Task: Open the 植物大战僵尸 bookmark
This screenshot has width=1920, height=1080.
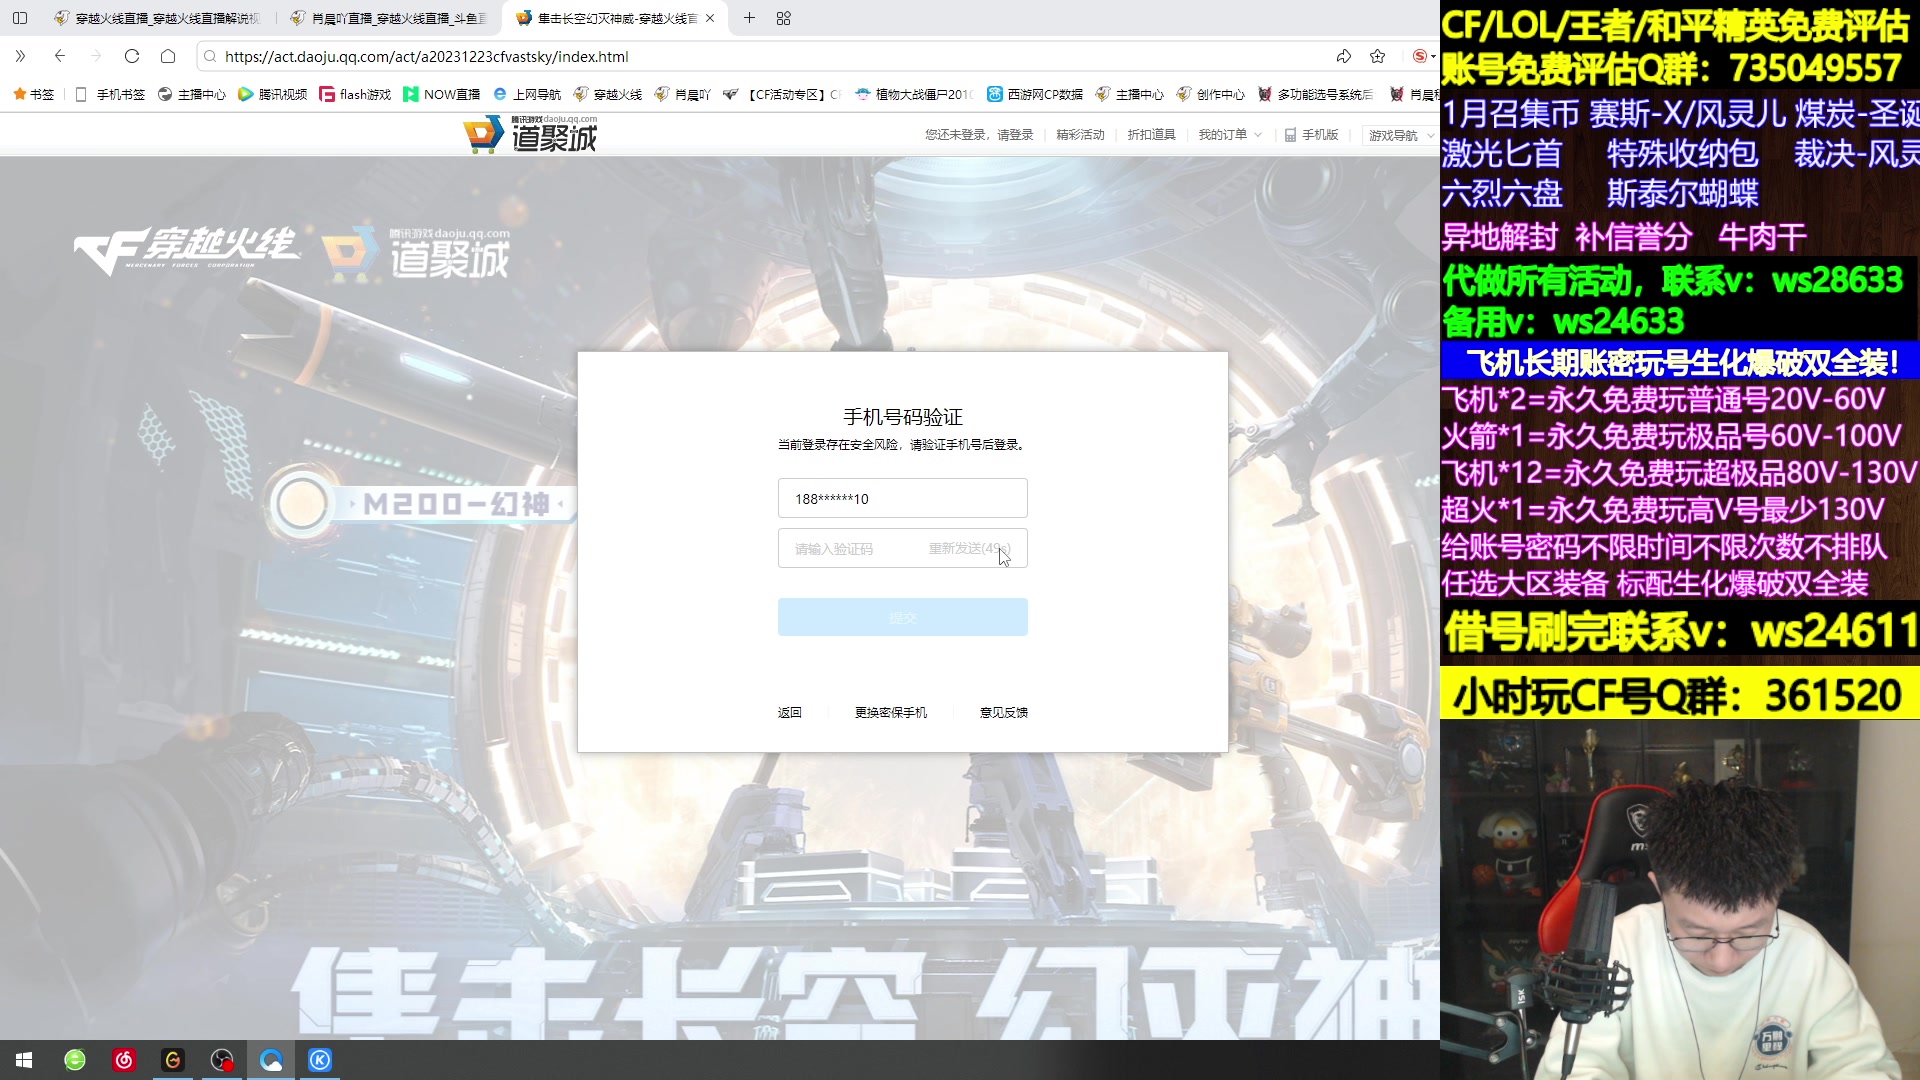Action: pyautogui.click(x=913, y=94)
